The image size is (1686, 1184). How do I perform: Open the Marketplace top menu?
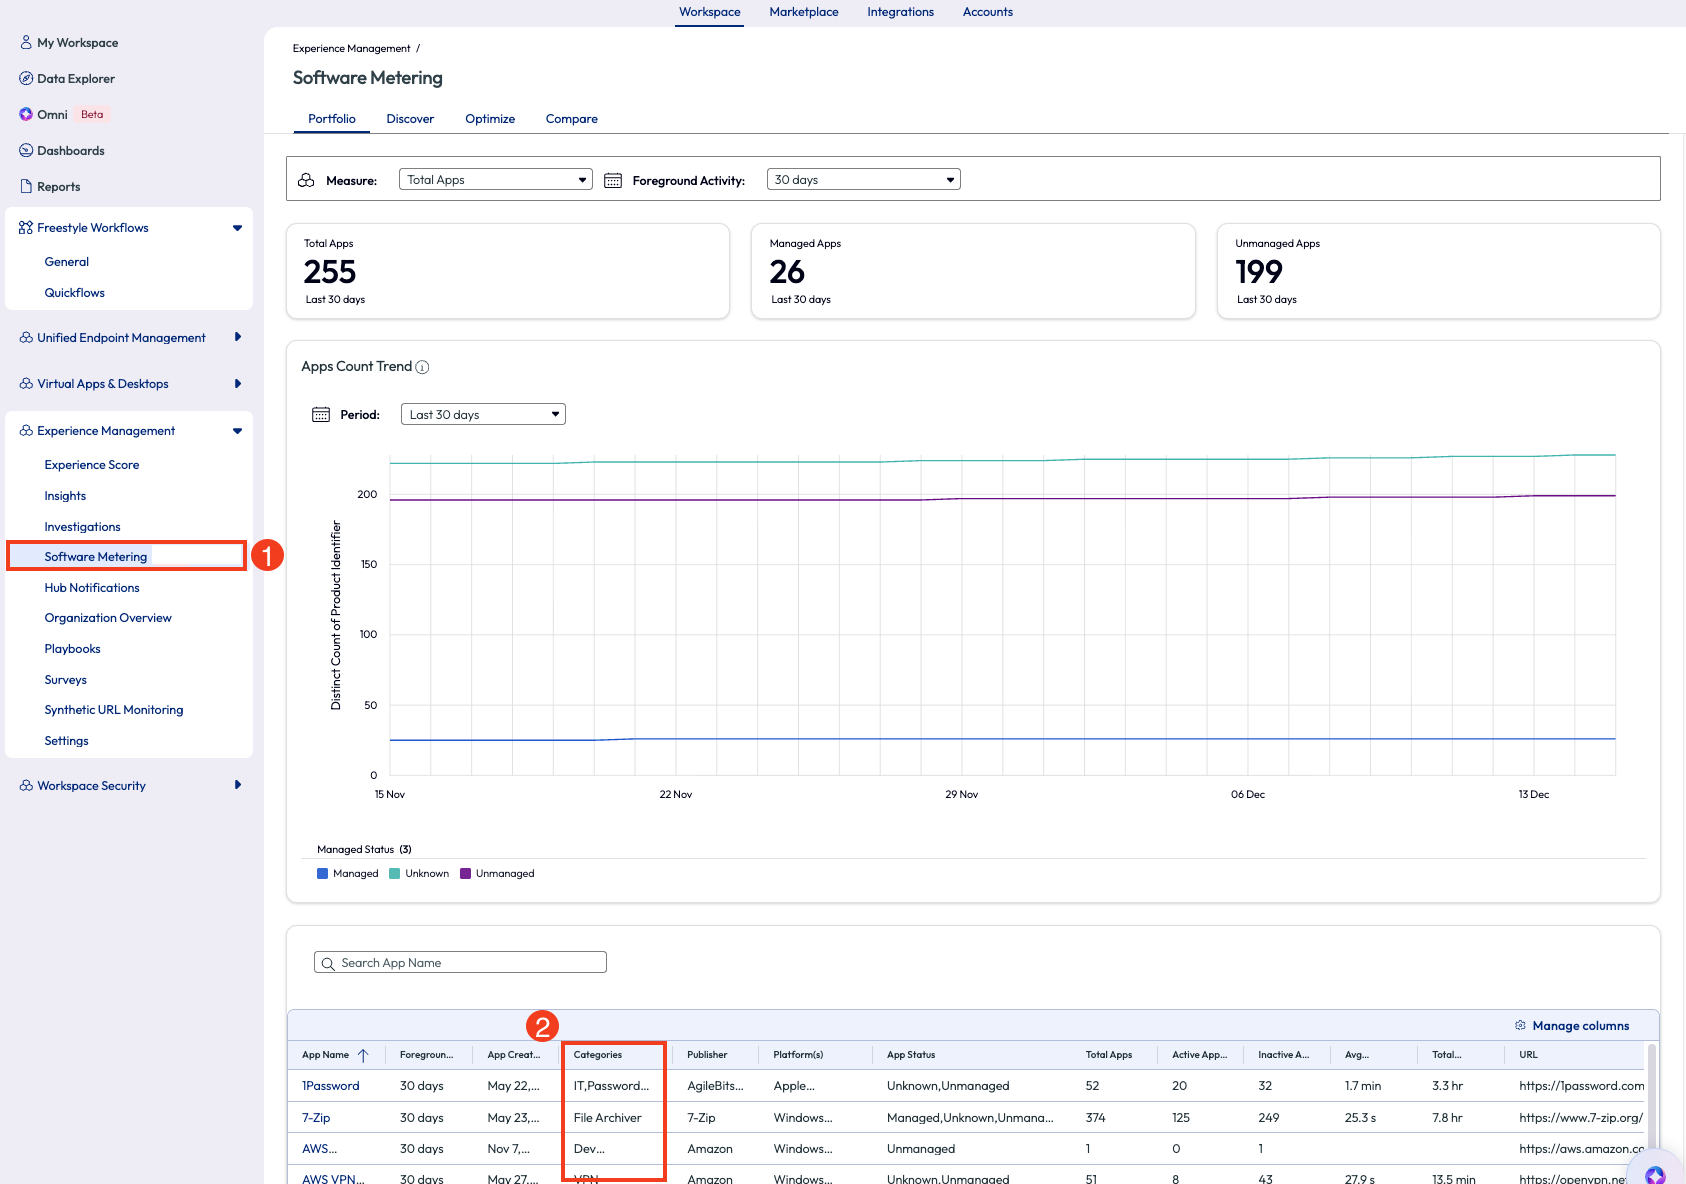tap(803, 12)
